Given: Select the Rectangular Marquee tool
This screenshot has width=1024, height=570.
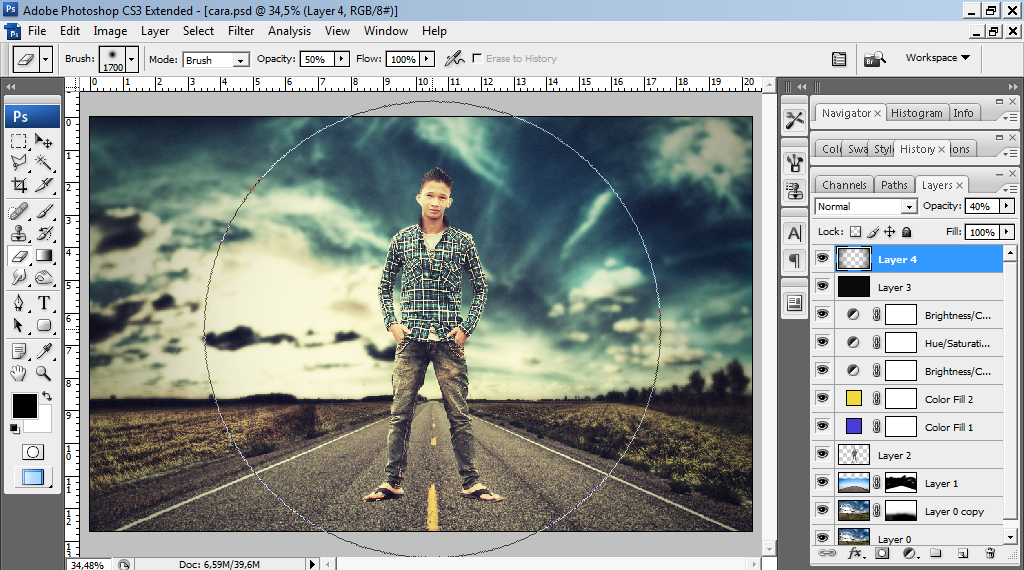Looking at the screenshot, I should click(x=19, y=141).
